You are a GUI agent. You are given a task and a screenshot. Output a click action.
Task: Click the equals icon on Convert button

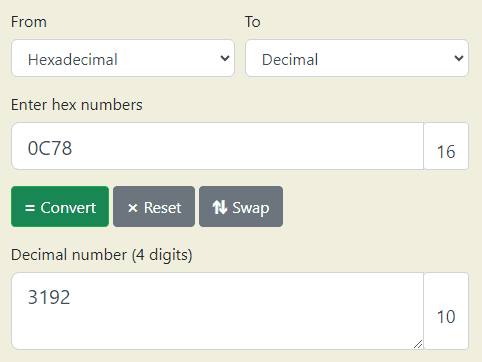pyautogui.click(x=30, y=208)
